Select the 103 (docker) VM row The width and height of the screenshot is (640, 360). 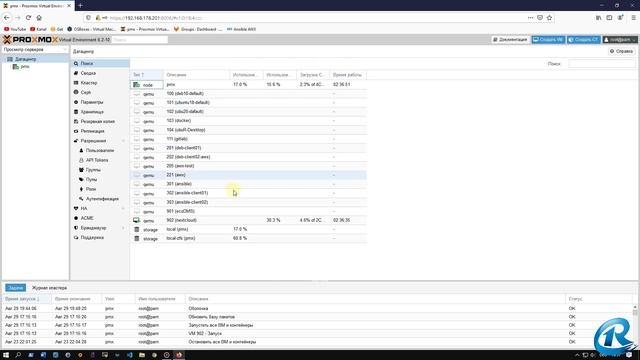248,120
